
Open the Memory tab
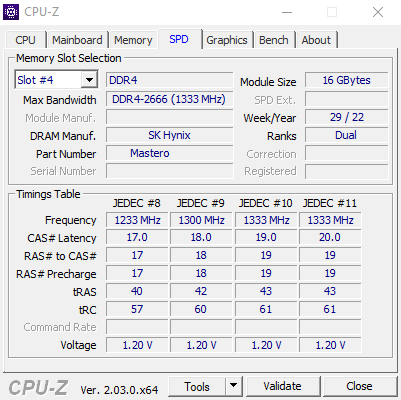point(133,40)
